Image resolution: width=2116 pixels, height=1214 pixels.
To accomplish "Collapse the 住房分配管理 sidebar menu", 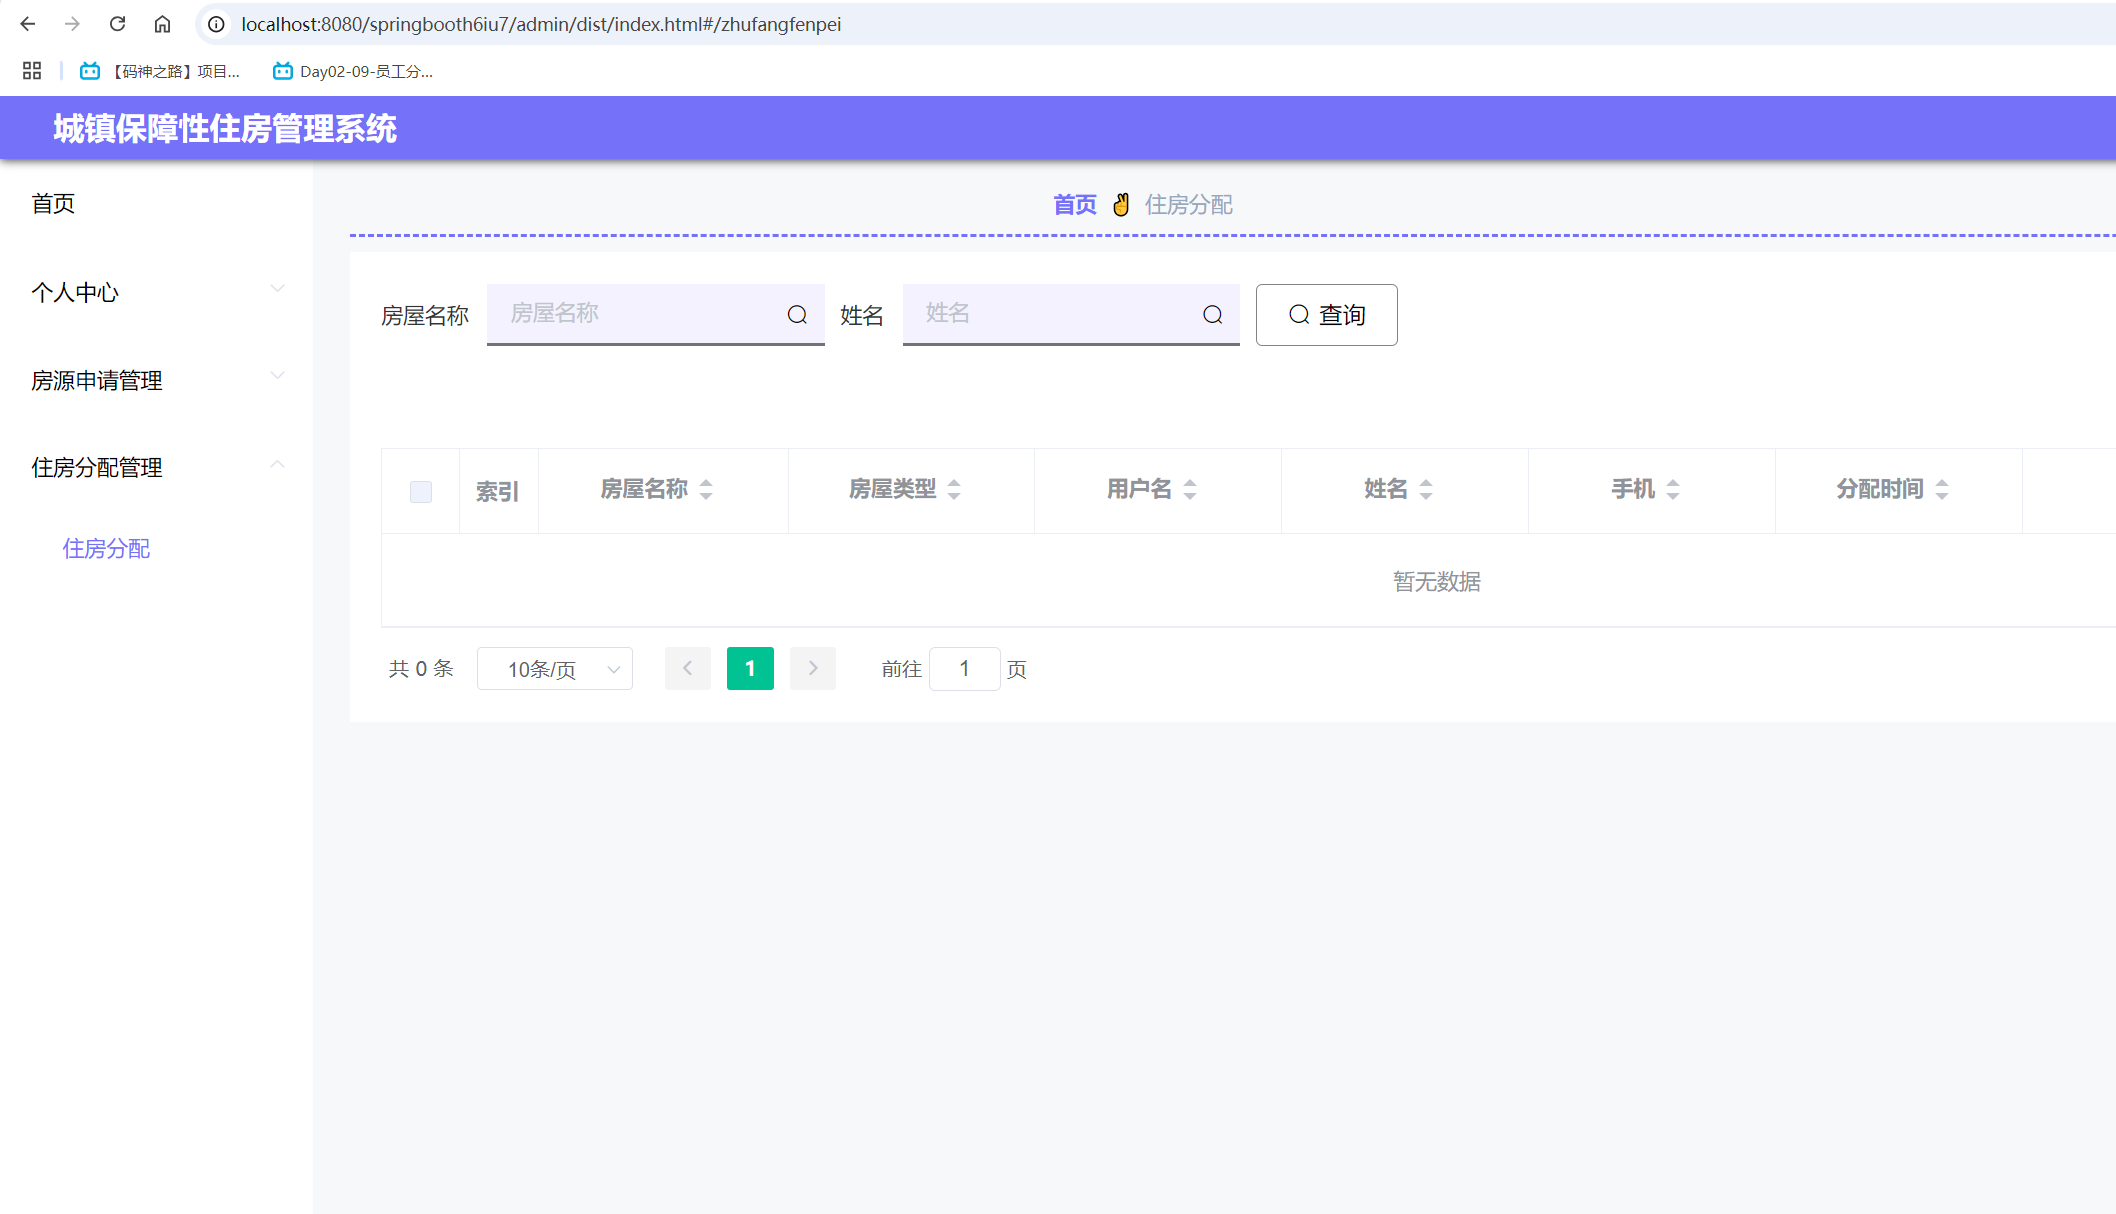I will [x=156, y=467].
